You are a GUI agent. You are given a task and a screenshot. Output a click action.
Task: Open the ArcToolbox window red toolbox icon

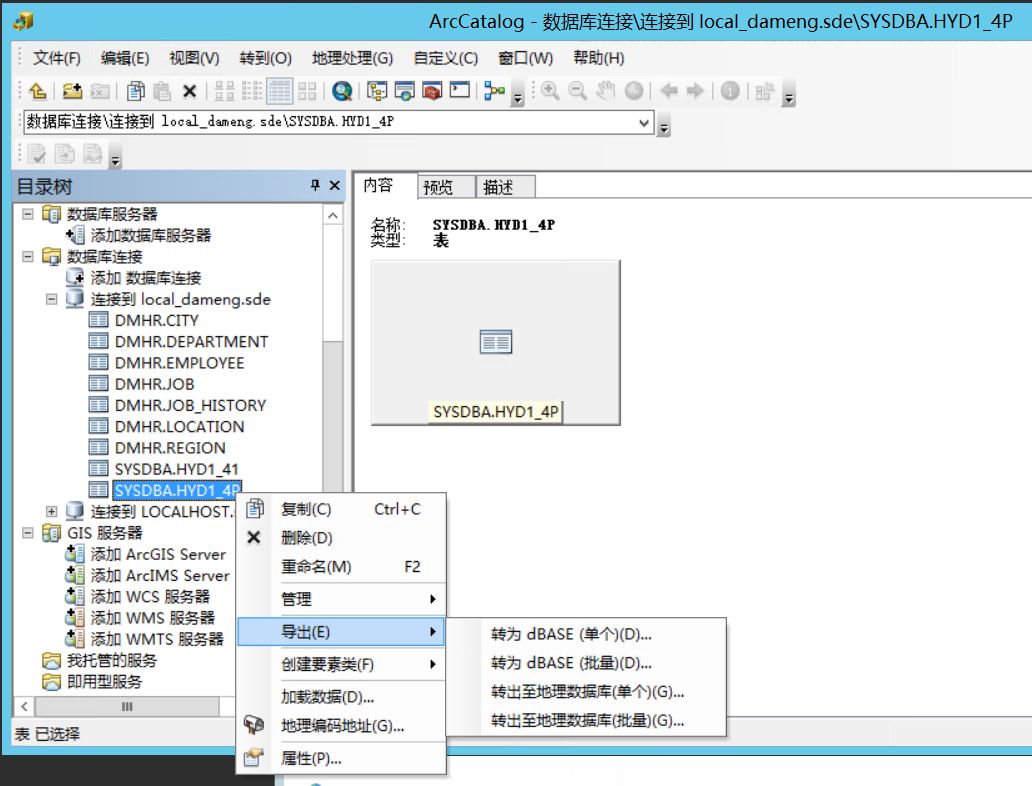(432, 91)
